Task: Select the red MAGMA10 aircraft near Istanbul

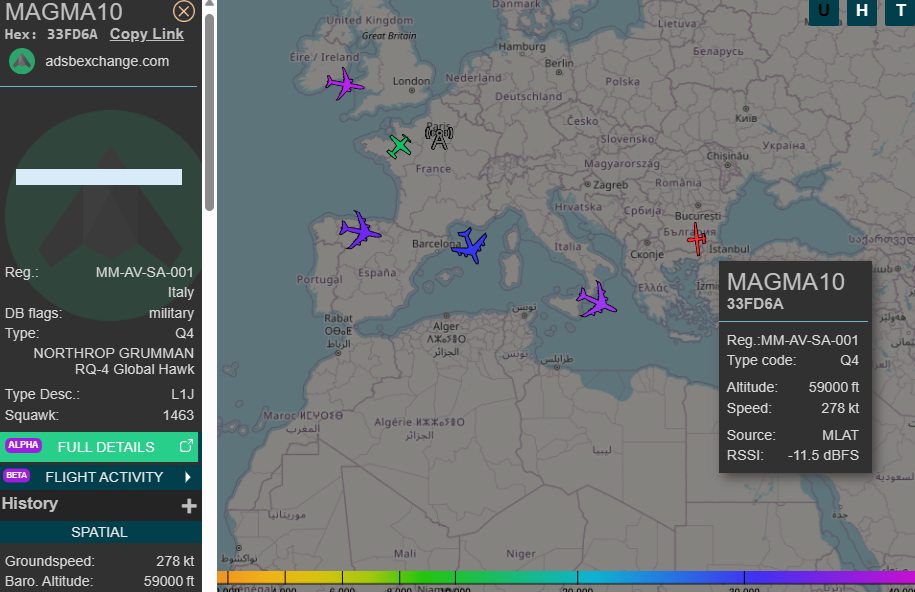Action: (697, 239)
